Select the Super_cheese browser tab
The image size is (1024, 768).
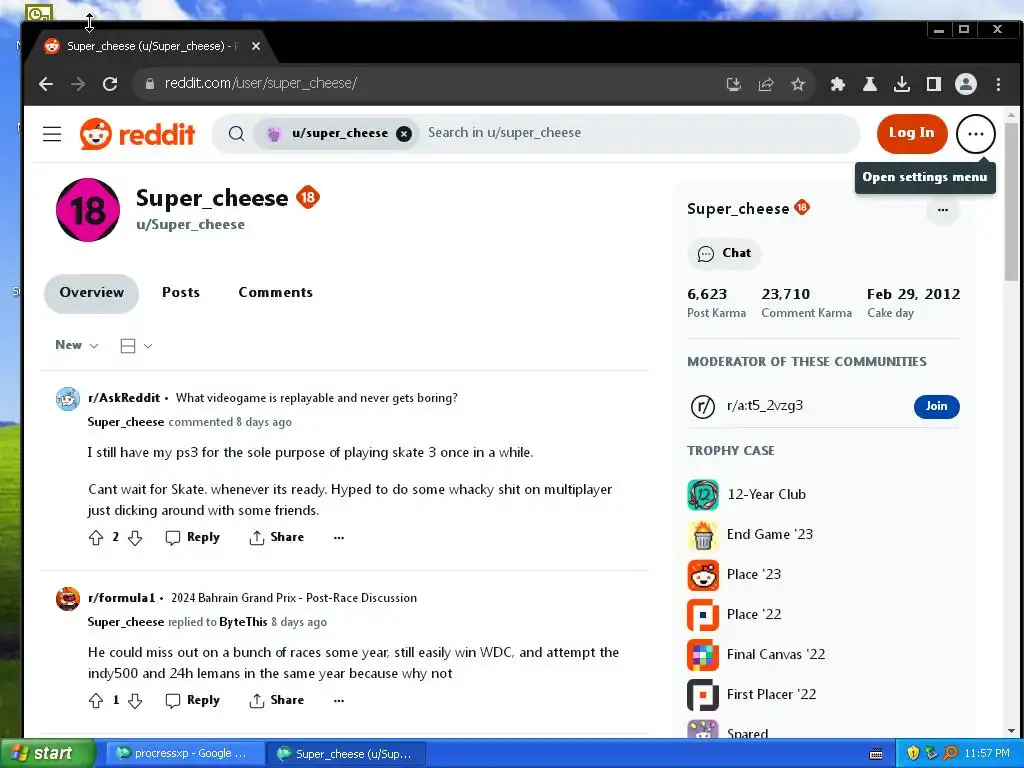(150, 46)
